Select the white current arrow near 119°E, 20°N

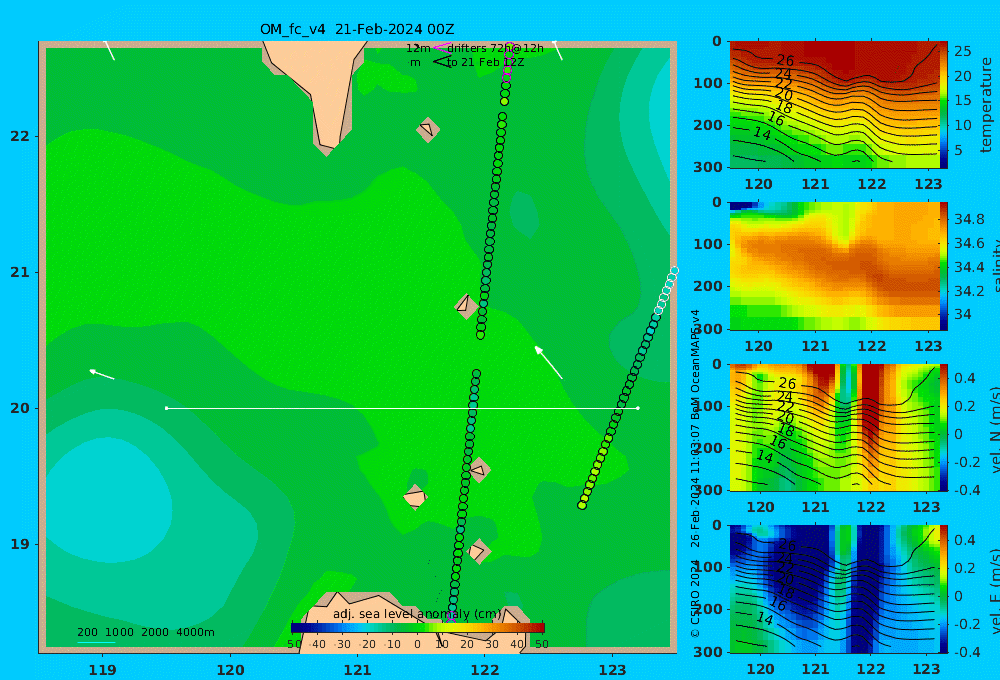[101, 374]
